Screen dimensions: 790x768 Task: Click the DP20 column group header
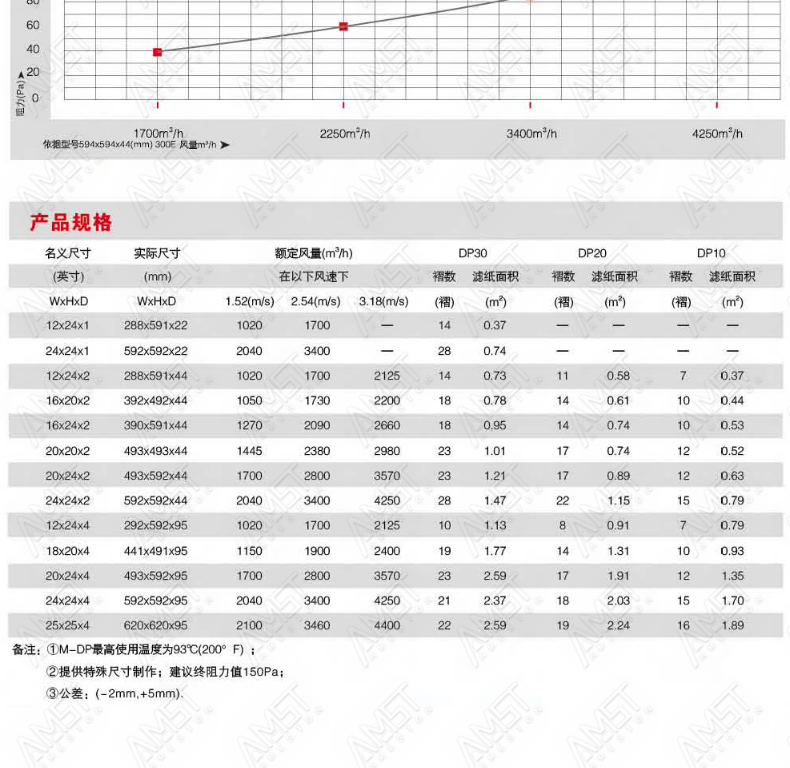click(592, 253)
